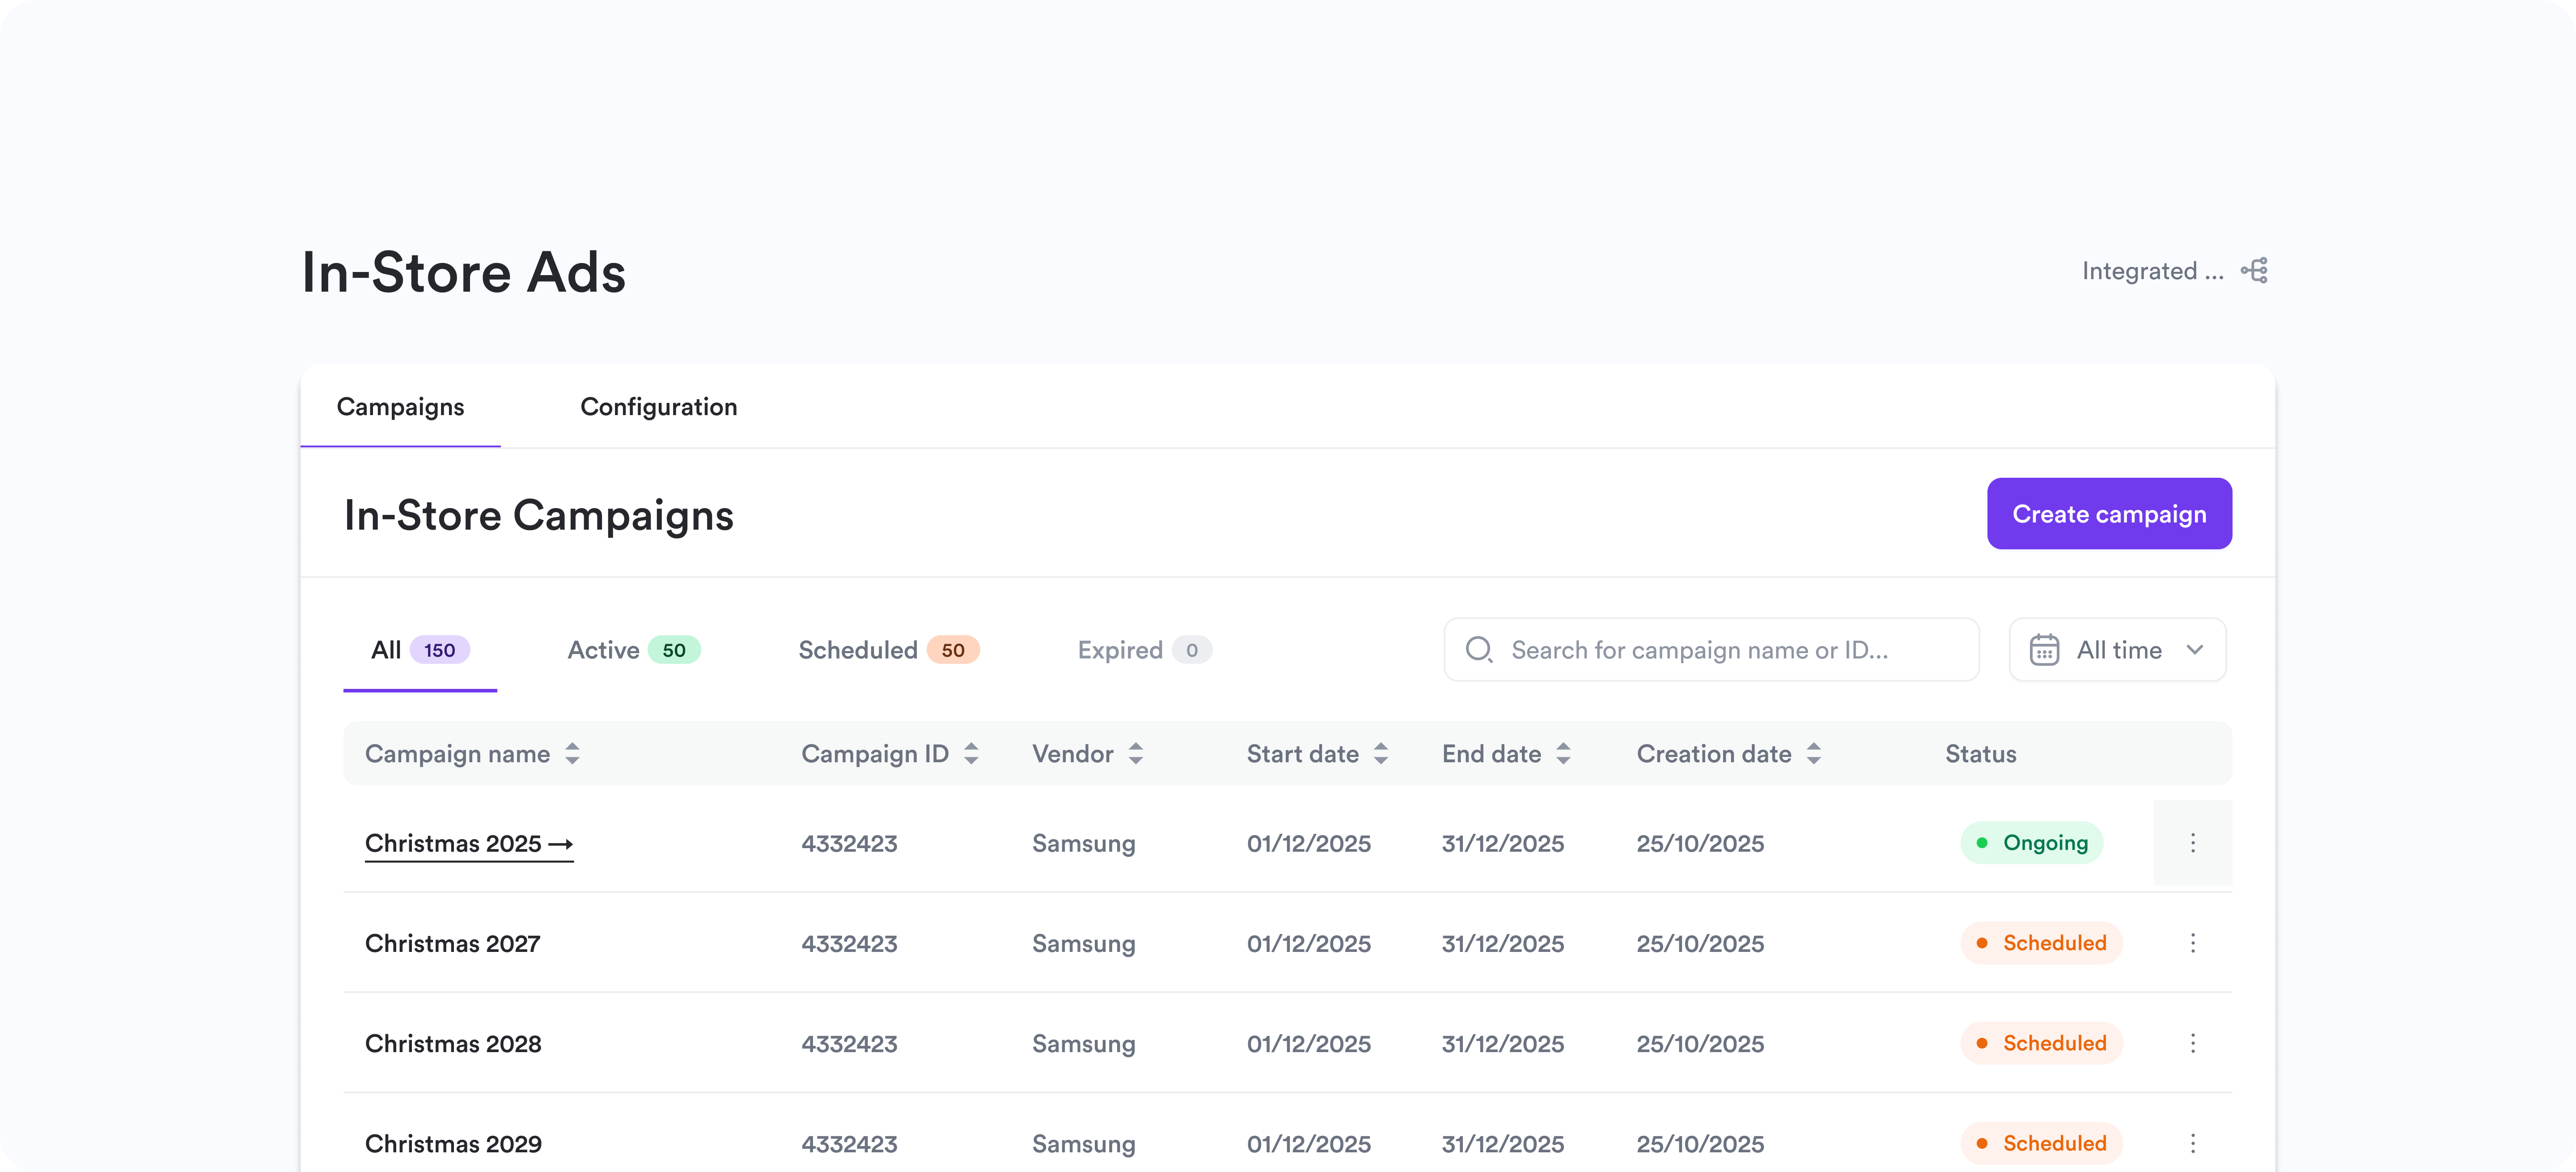
Task: Click the integration icon next to "Integrated"
Action: [2254, 270]
